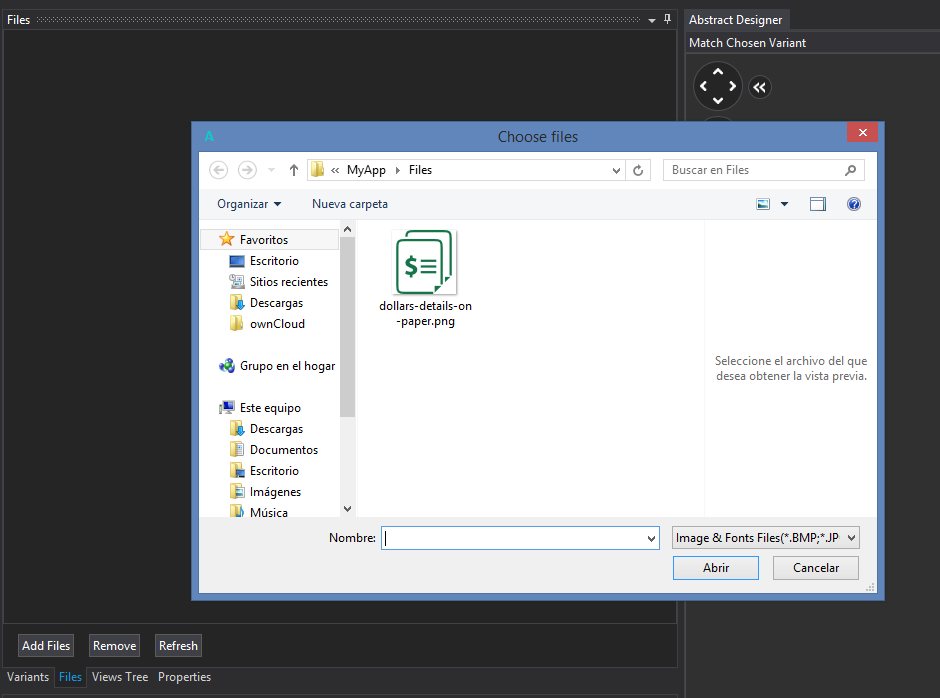Click the Nombre filename input field

(x=512, y=538)
